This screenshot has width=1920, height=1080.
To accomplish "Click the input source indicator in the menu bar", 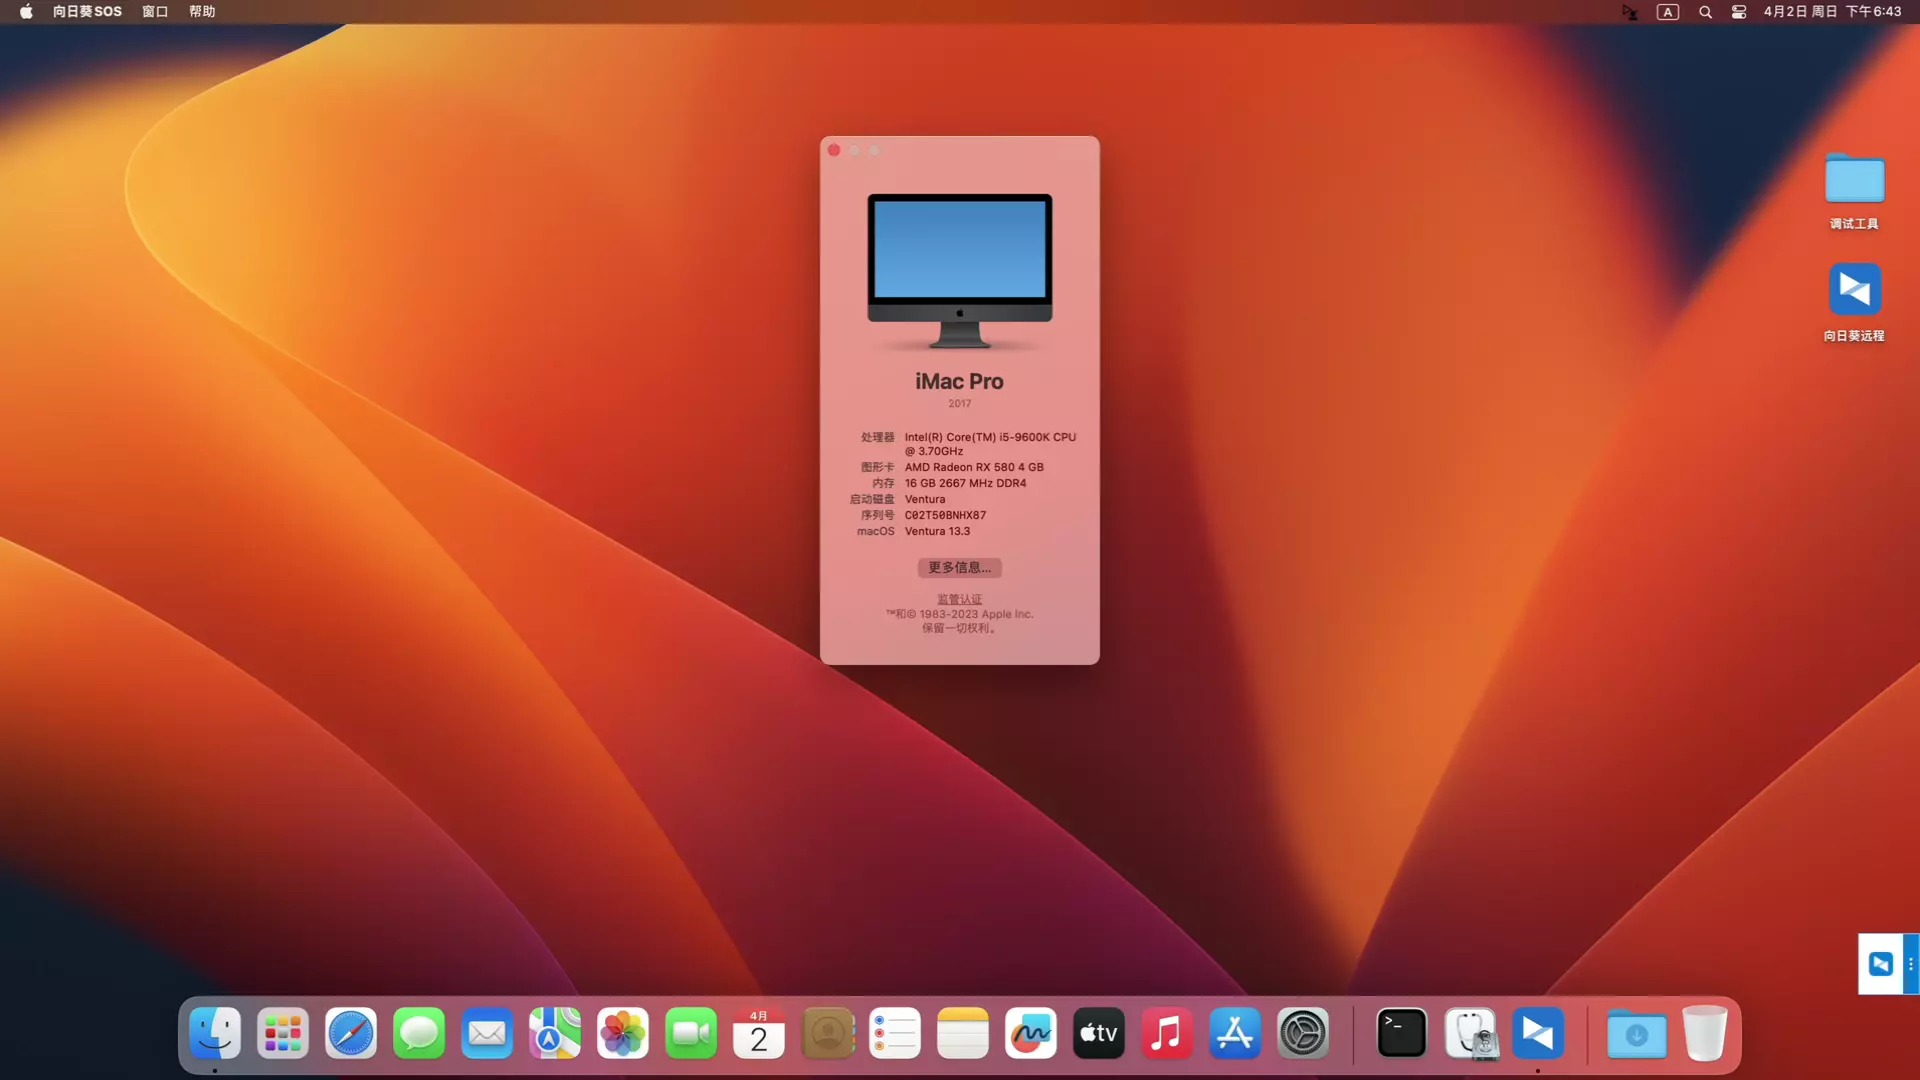I will coord(1667,11).
